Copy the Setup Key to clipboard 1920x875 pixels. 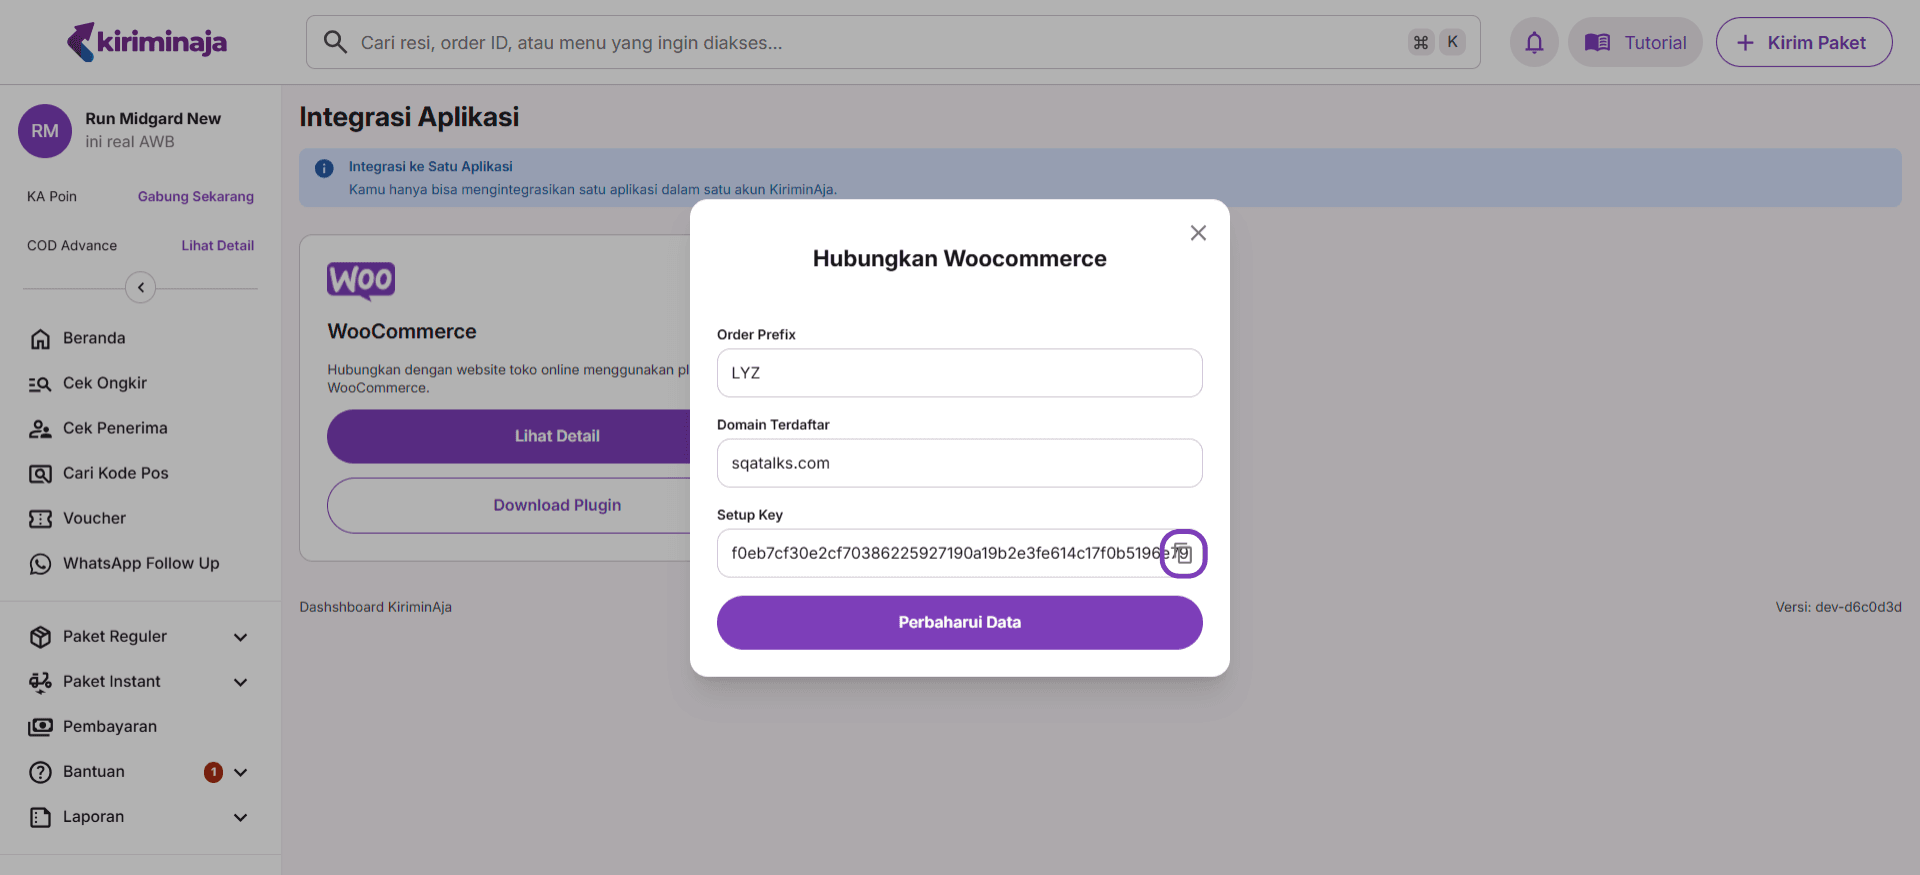(x=1183, y=554)
